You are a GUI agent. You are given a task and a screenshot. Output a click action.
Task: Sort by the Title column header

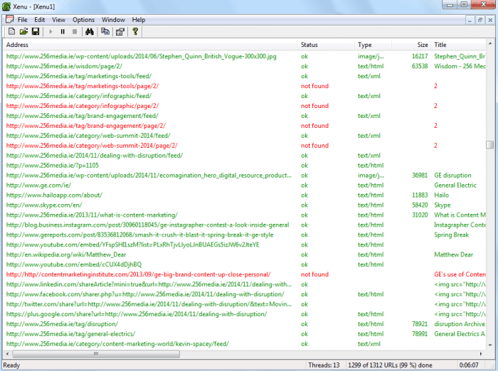click(458, 45)
